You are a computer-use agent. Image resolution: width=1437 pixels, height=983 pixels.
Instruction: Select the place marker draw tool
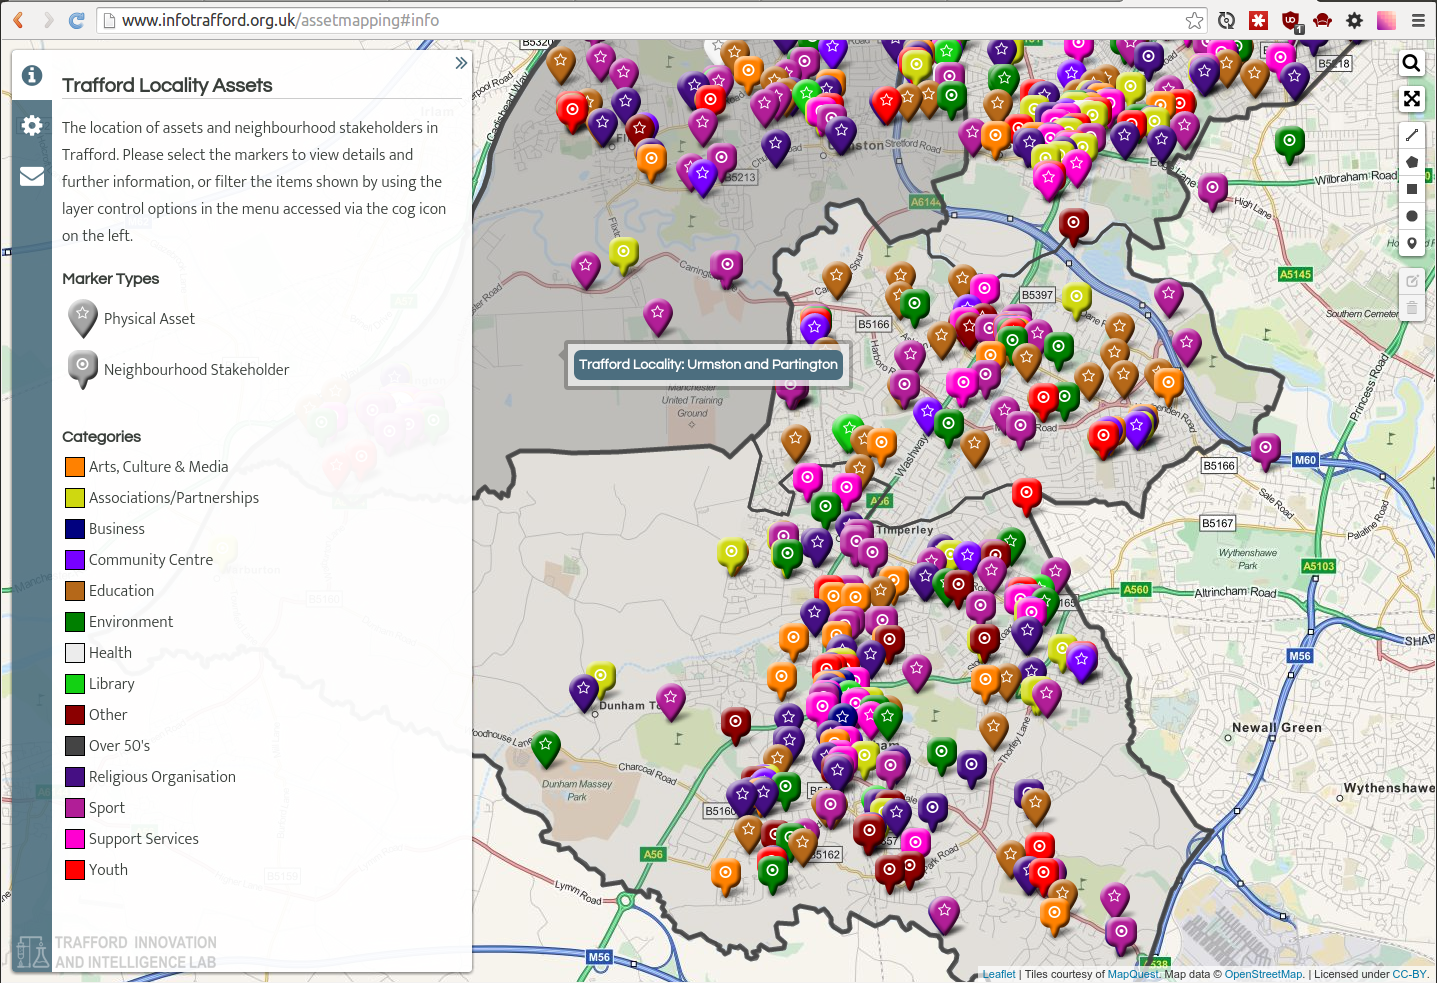(x=1411, y=243)
